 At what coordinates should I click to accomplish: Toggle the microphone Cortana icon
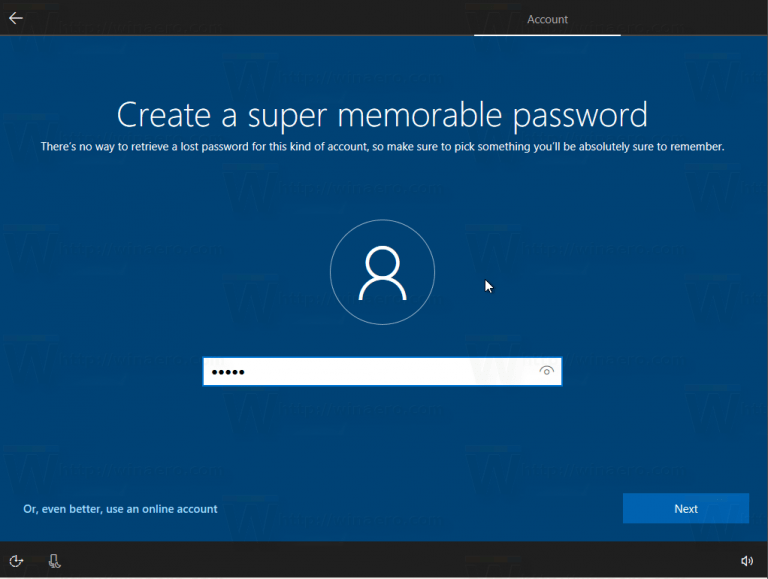(x=54, y=561)
